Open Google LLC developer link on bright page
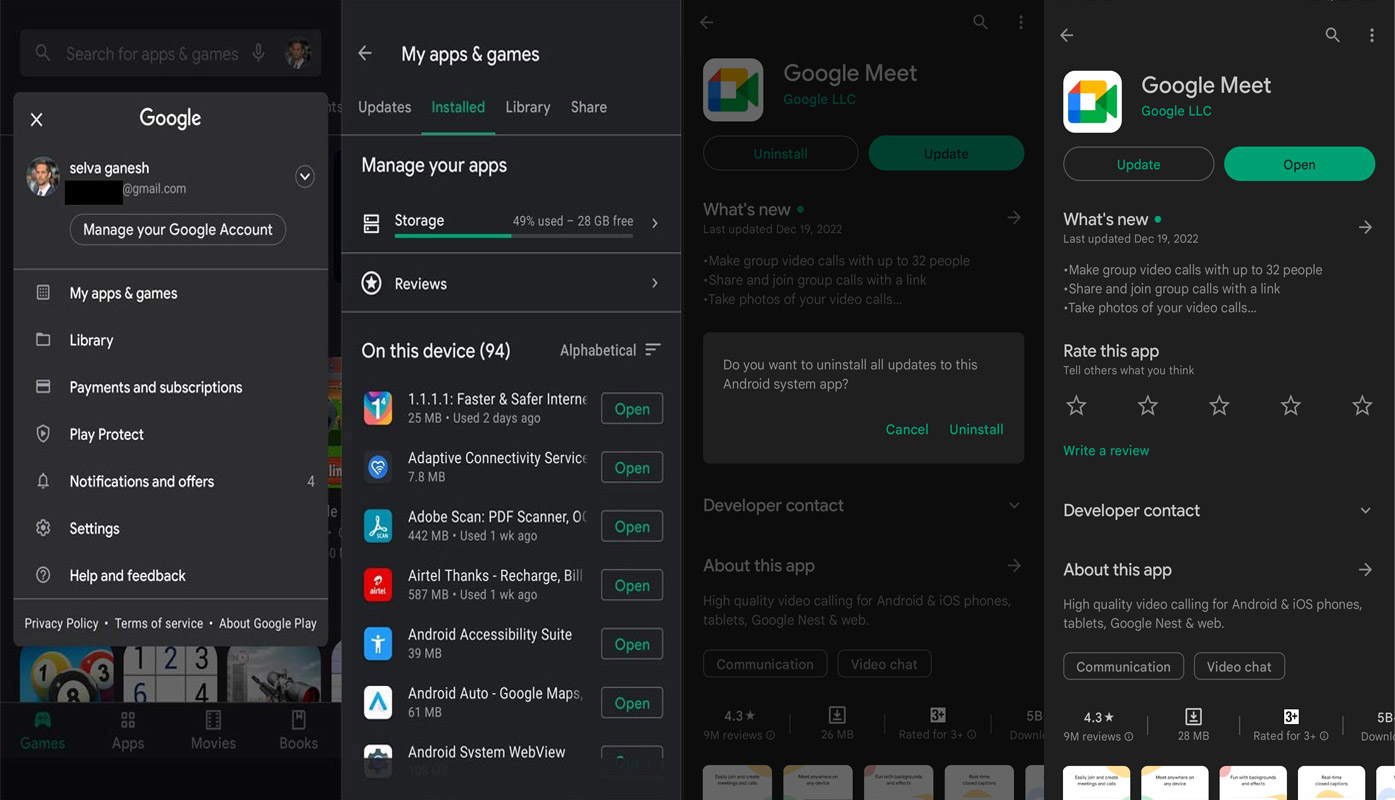 pos(1176,111)
